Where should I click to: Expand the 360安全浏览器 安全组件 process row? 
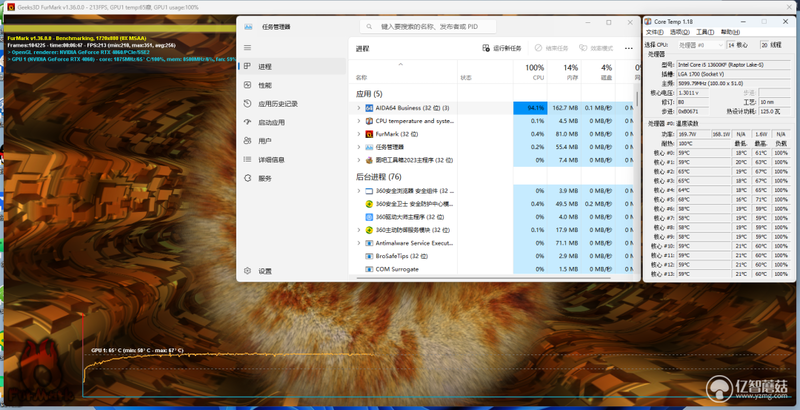pyautogui.click(x=359, y=191)
